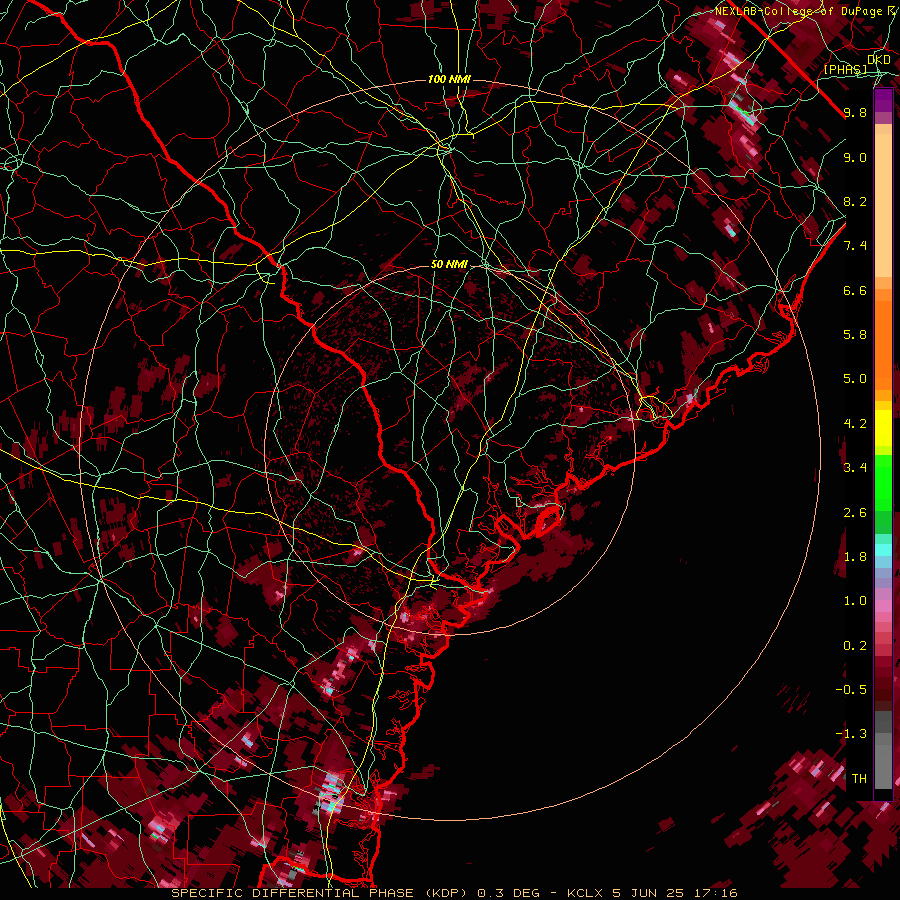
Task: Click the -0.5 value on the color scale
Action: (x=851, y=690)
